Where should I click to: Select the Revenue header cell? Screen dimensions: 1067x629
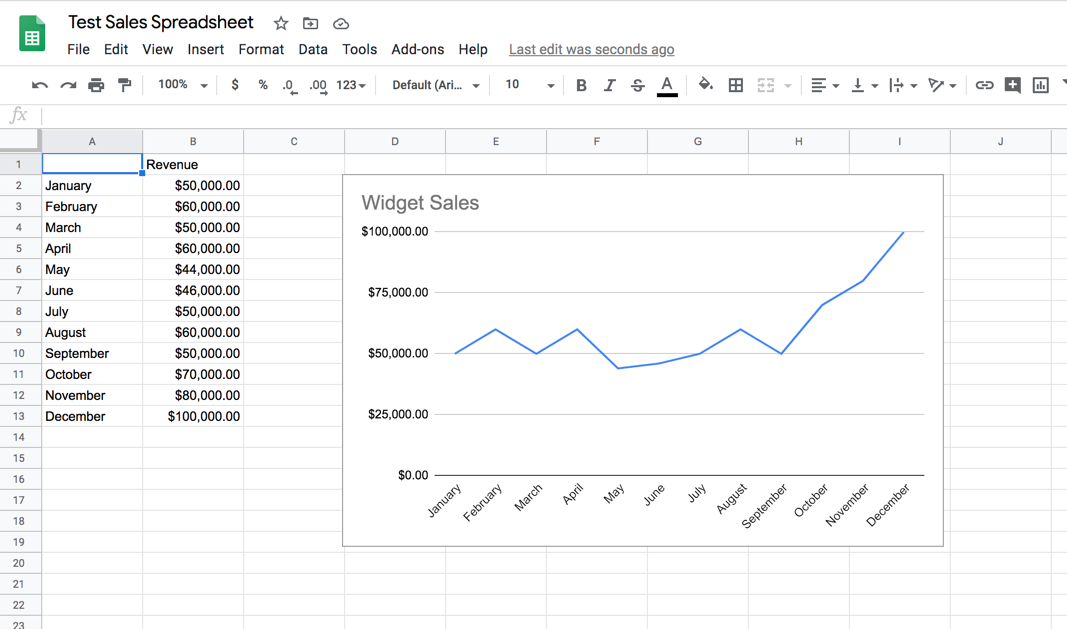pyautogui.click(x=193, y=164)
